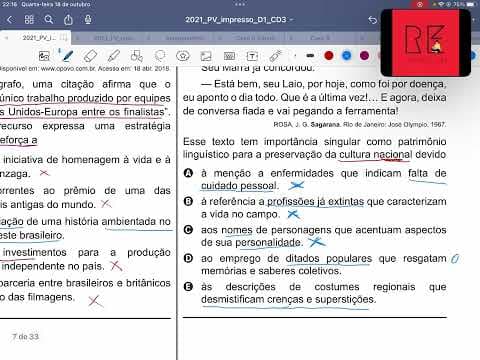Tap answer option A bullet
The height and width of the screenshot is (360, 480).
click(189, 173)
